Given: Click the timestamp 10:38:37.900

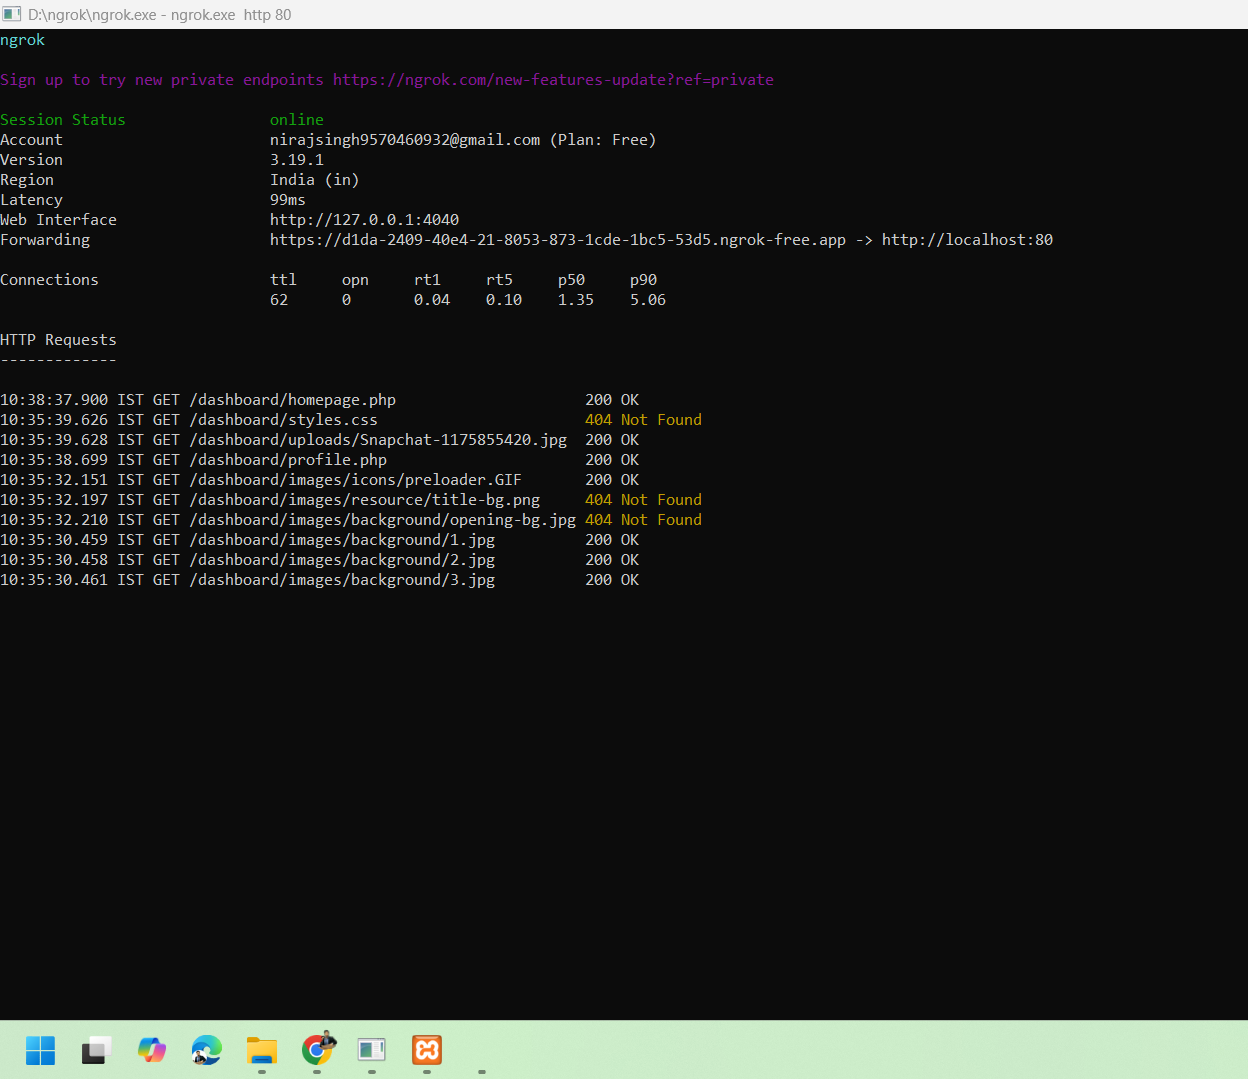Looking at the screenshot, I should point(54,400).
